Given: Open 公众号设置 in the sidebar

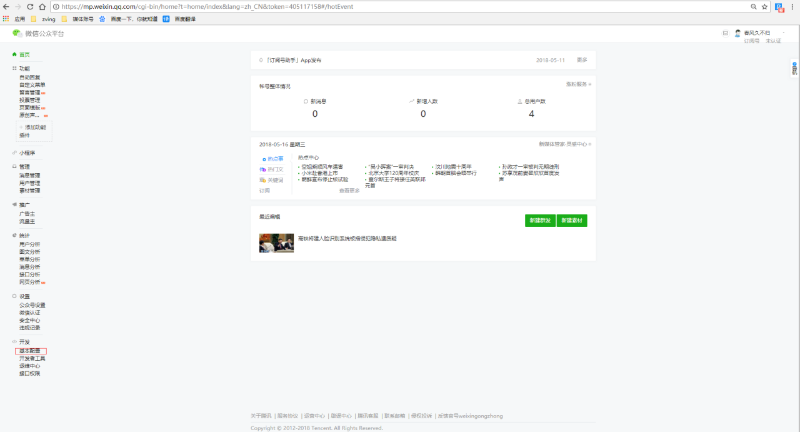Looking at the screenshot, I should (32, 305).
